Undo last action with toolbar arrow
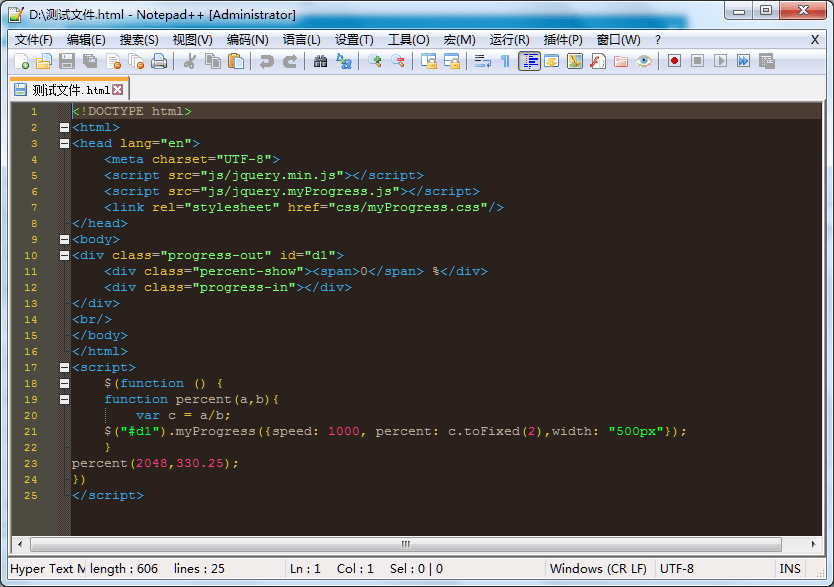The width and height of the screenshot is (834, 587). (266, 61)
